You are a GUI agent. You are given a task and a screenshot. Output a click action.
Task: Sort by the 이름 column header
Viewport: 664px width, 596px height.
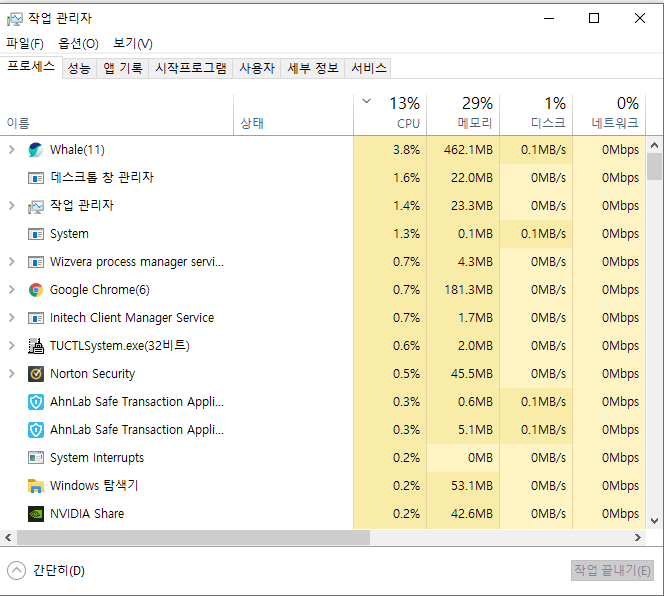(x=116, y=114)
